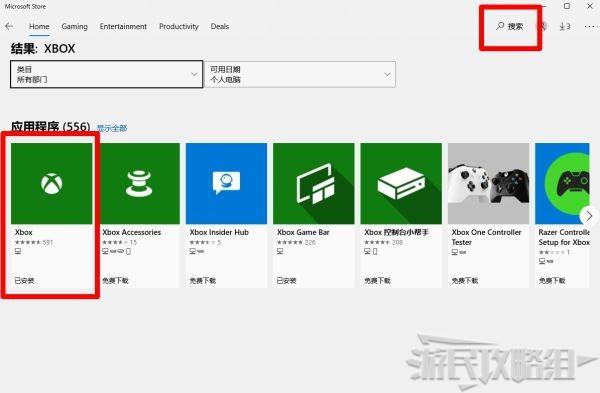
Task: Click the Xbox Game Bar title
Action: 303,232
